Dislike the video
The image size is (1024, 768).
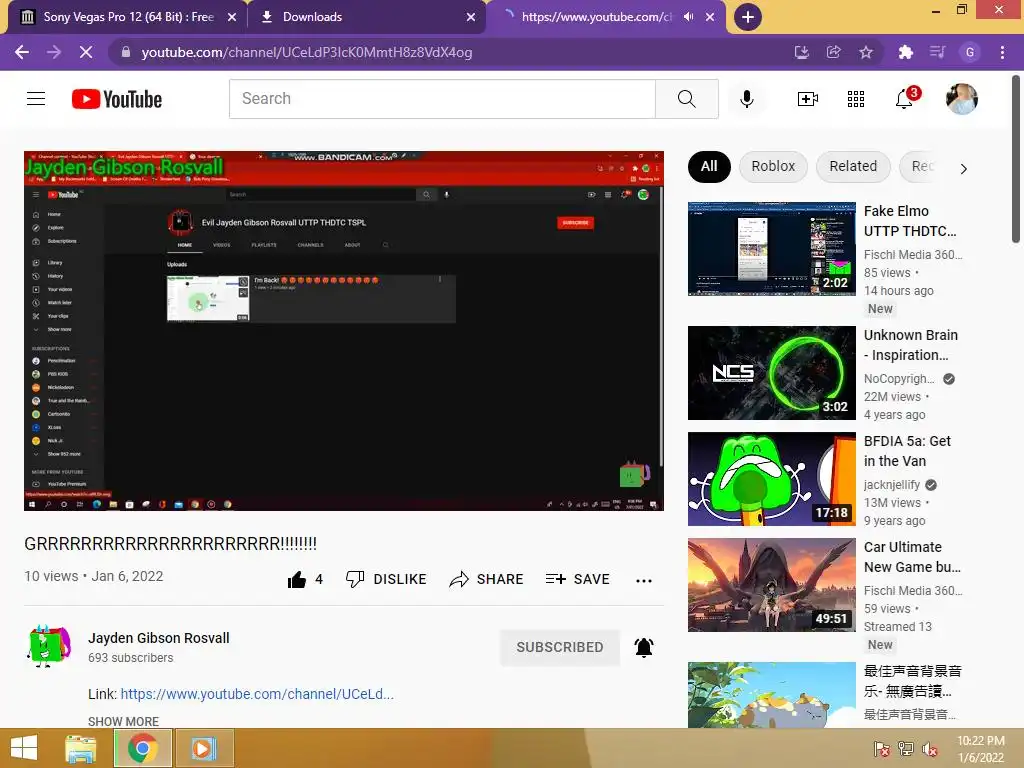386,579
